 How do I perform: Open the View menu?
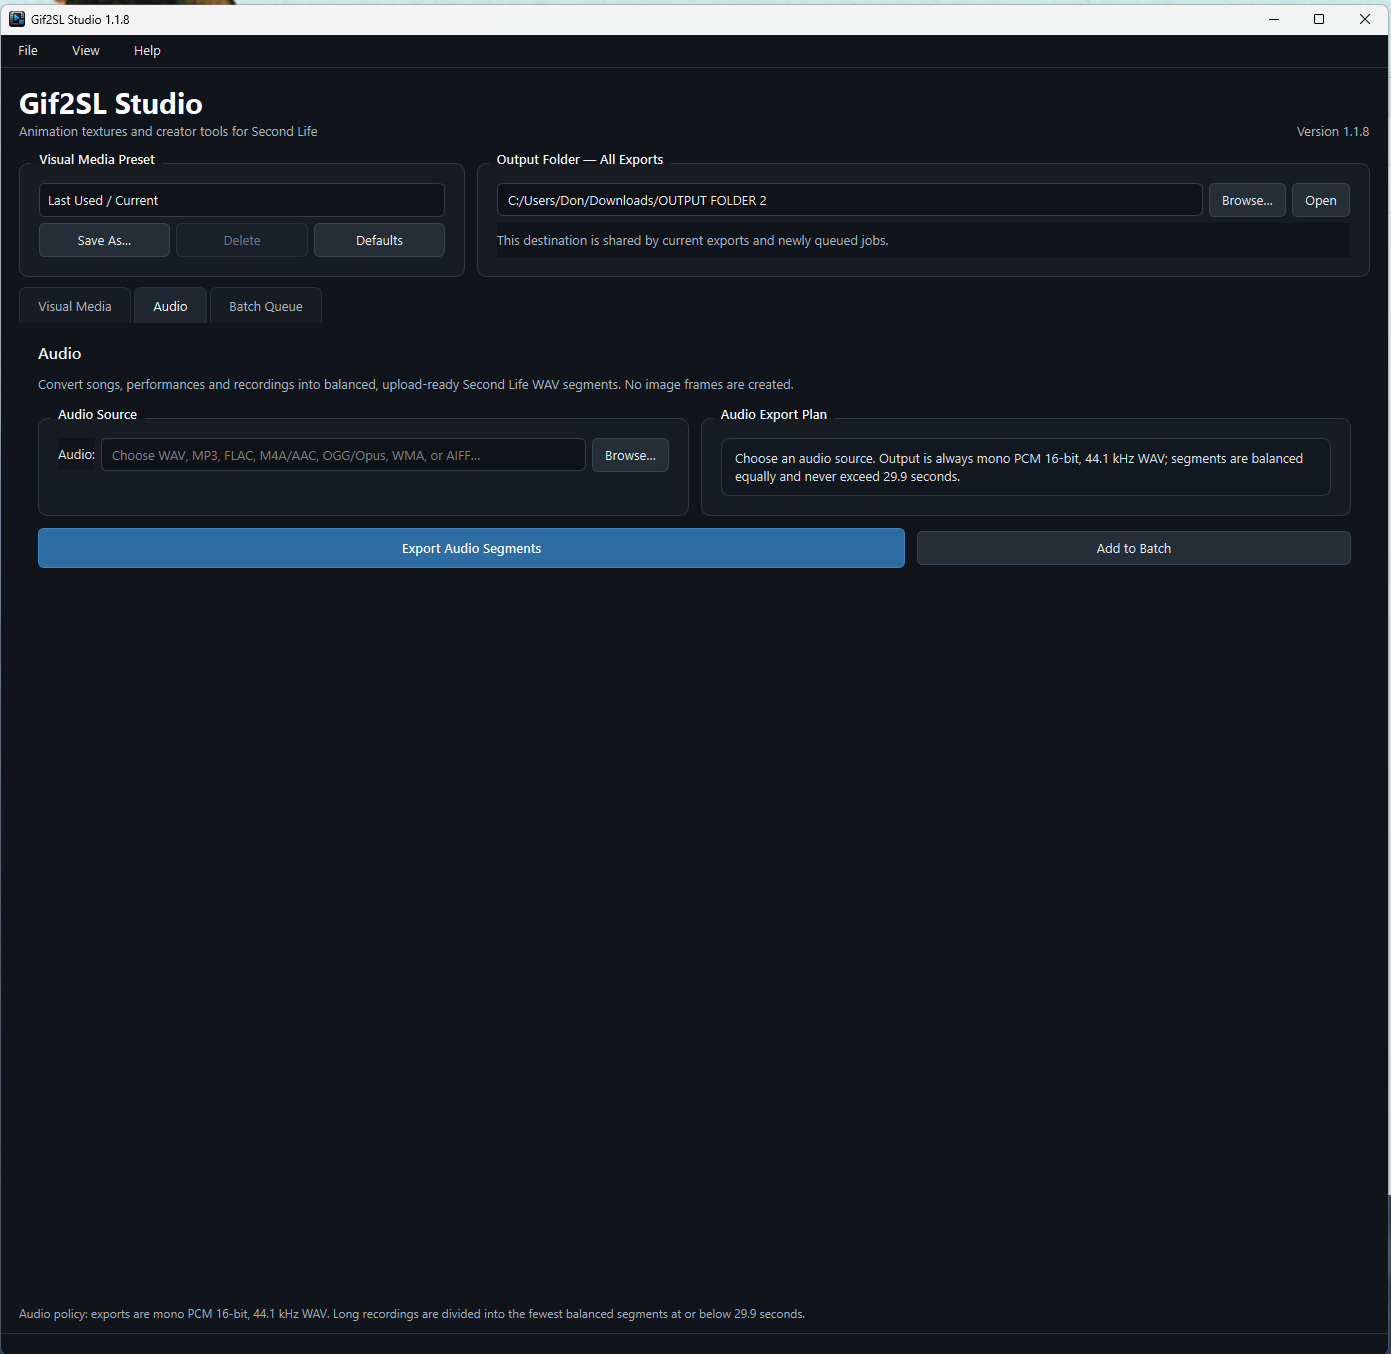pos(86,51)
